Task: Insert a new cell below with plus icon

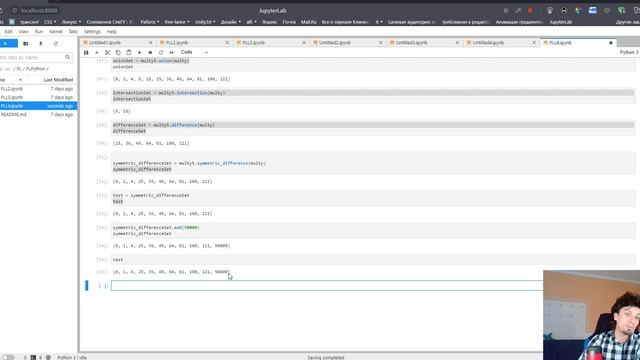Action: click(x=97, y=53)
